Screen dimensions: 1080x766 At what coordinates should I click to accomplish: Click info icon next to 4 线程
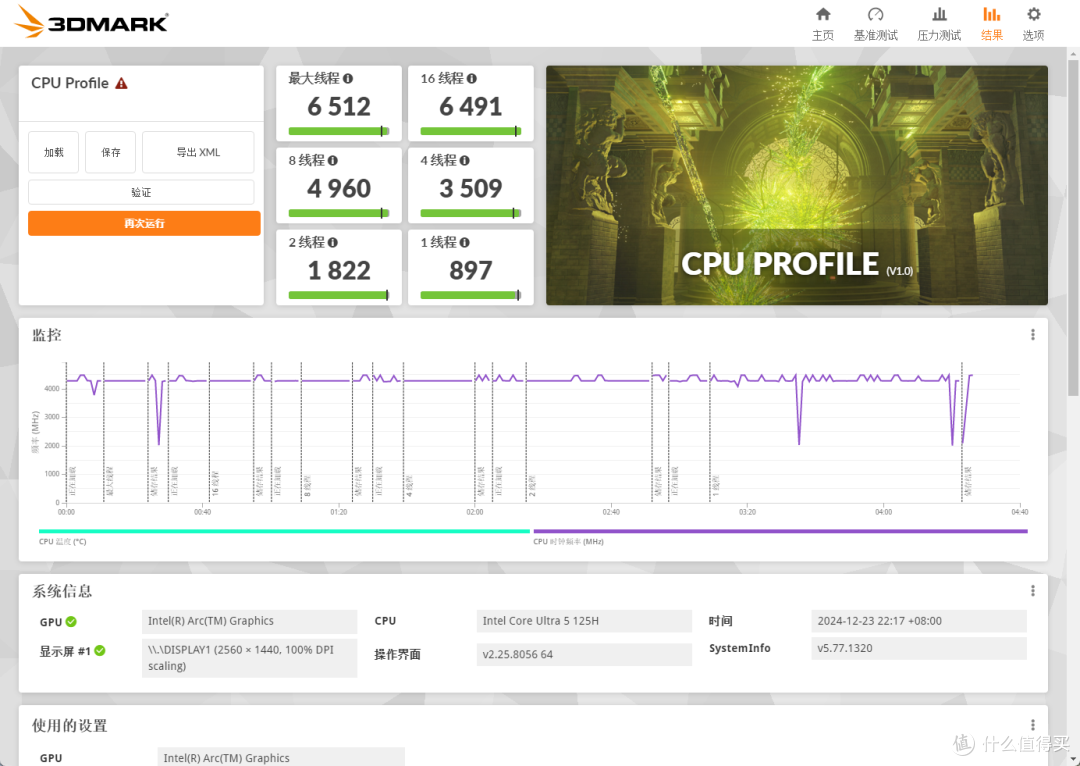[x=464, y=161]
